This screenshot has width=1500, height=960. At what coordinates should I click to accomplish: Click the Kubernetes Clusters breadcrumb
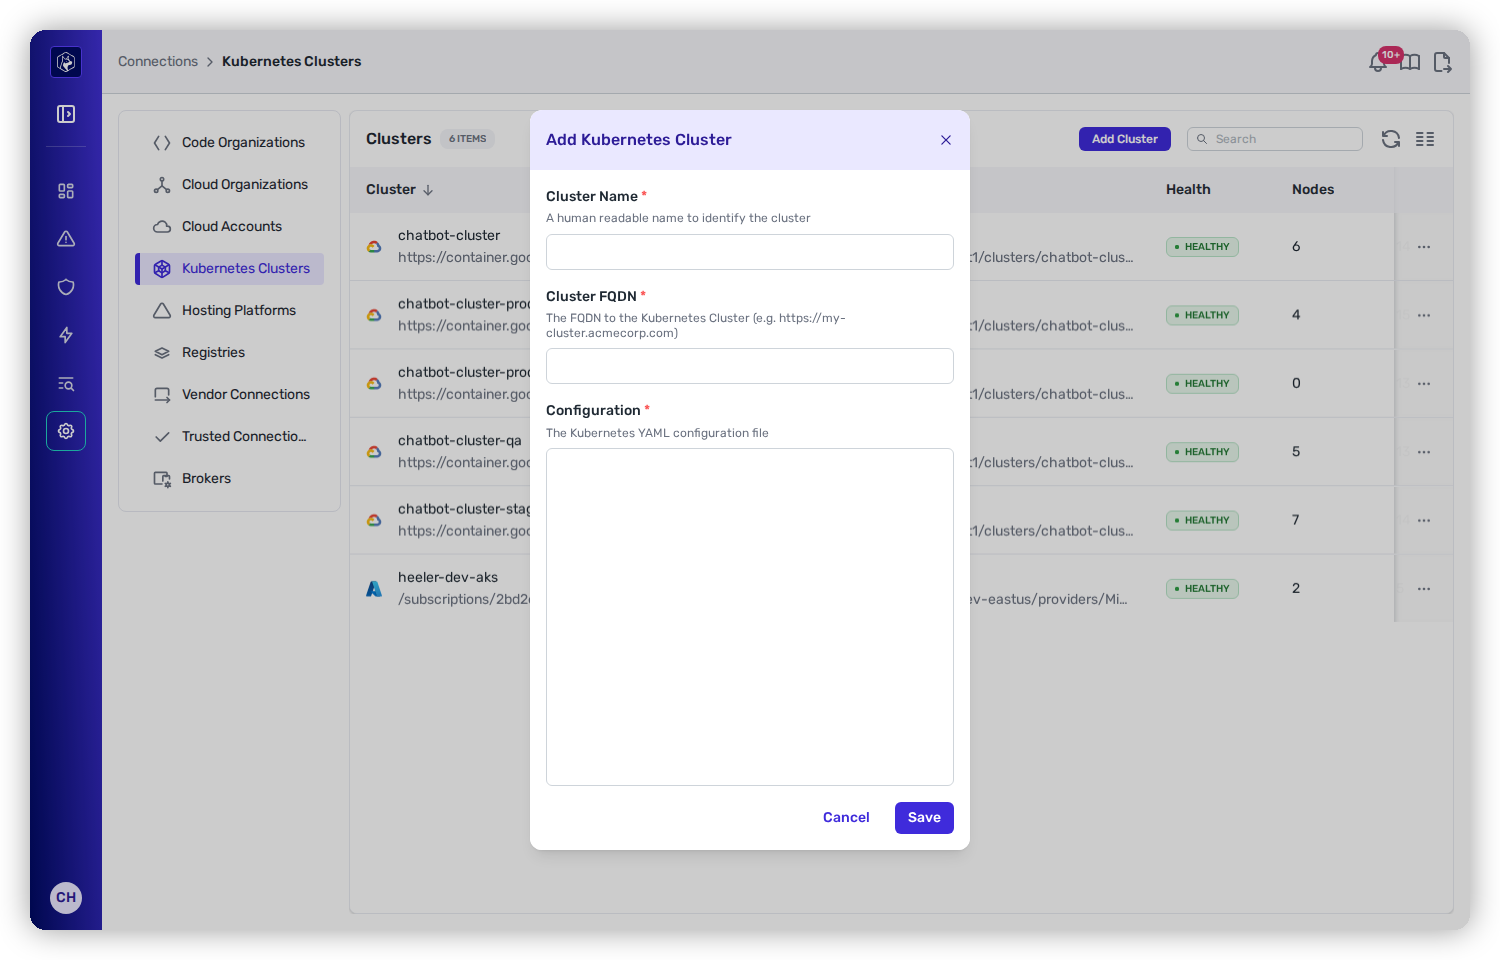click(x=291, y=61)
